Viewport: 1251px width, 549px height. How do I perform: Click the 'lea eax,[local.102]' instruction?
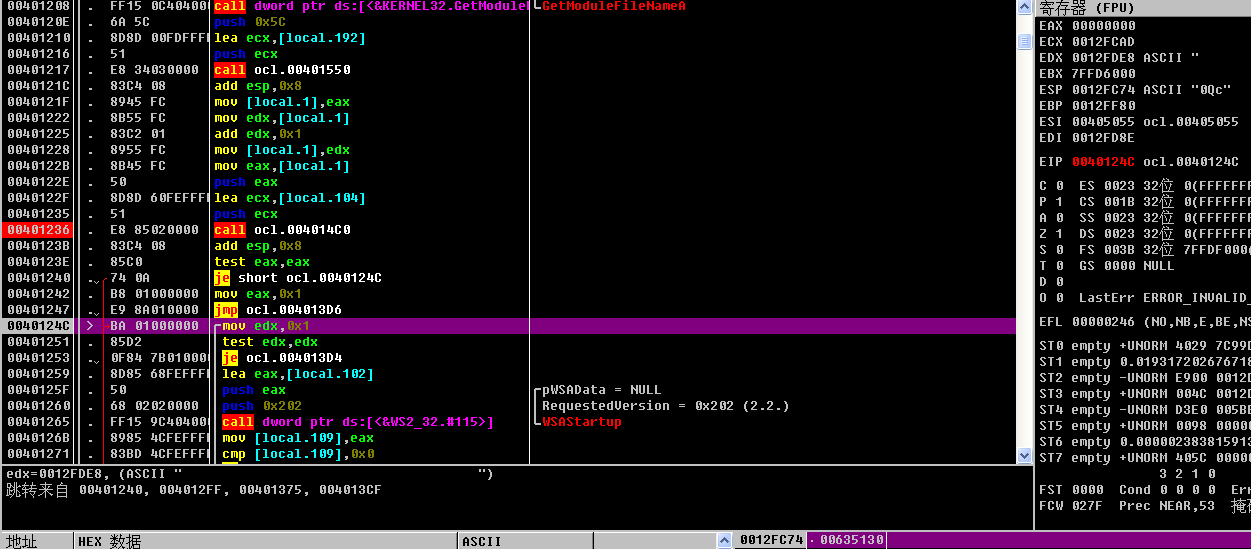(x=298, y=374)
